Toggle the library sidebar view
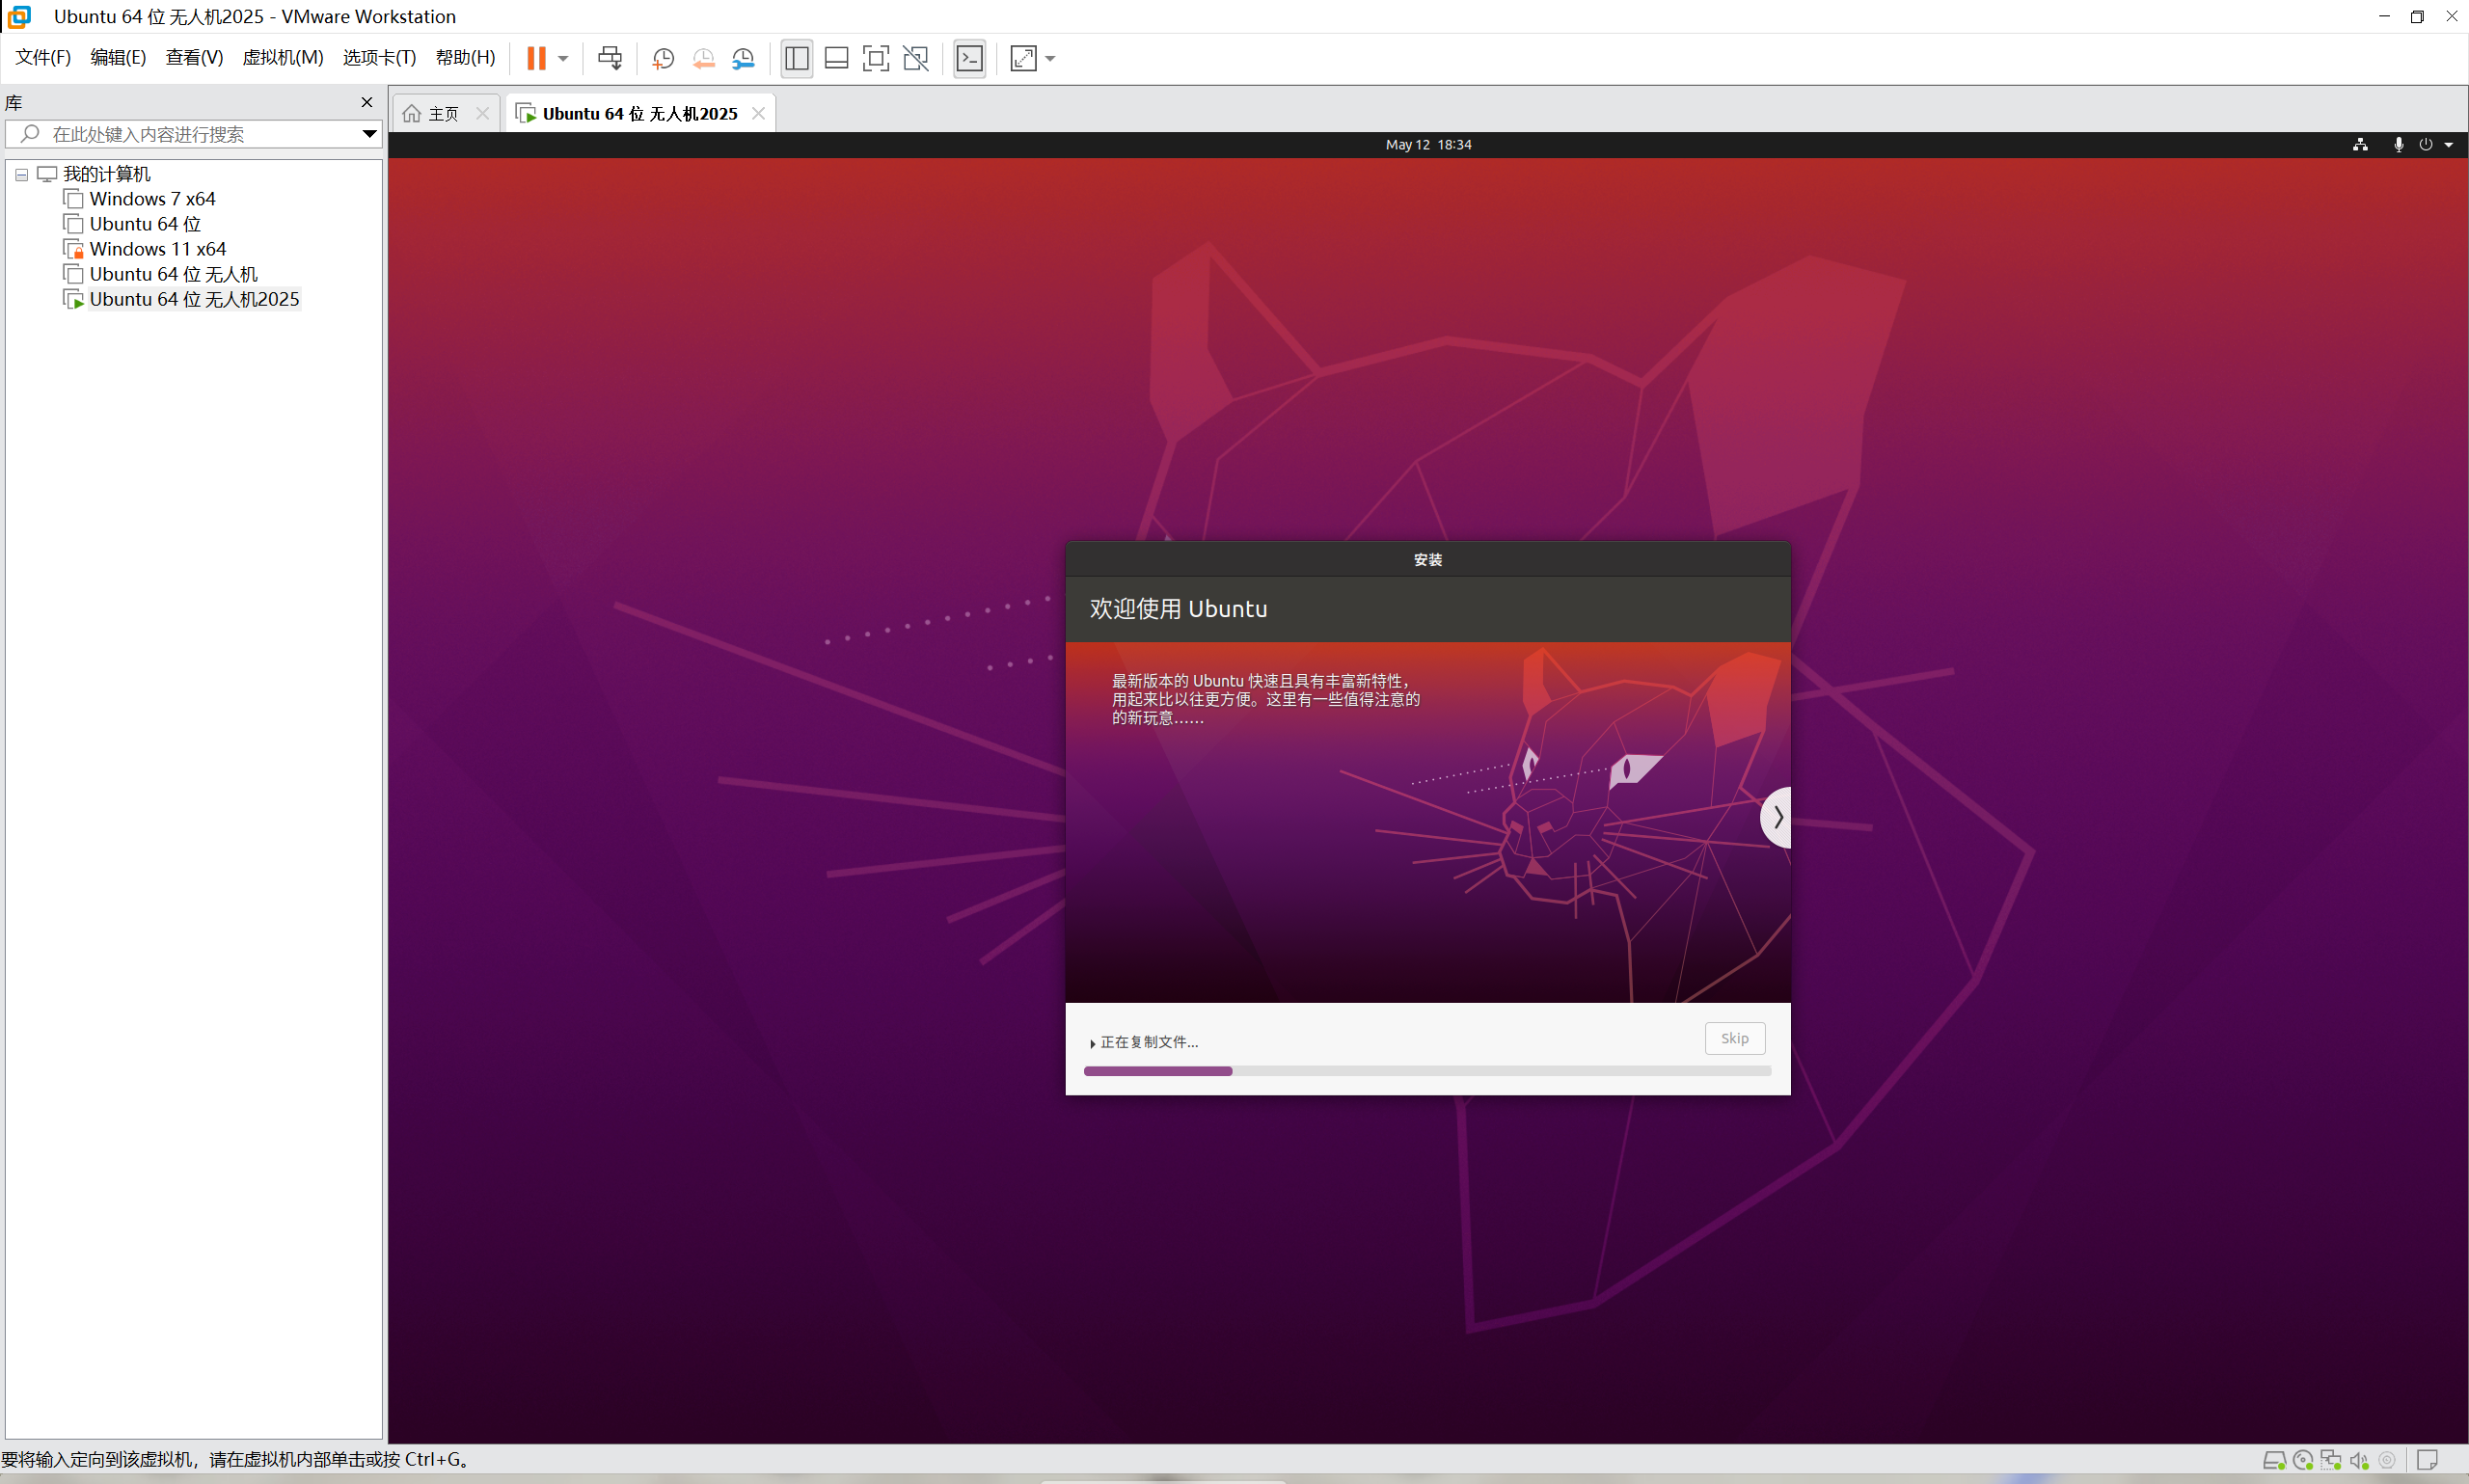This screenshot has height=1484, width=2469. pyautogui.click(x=796, y=58)
